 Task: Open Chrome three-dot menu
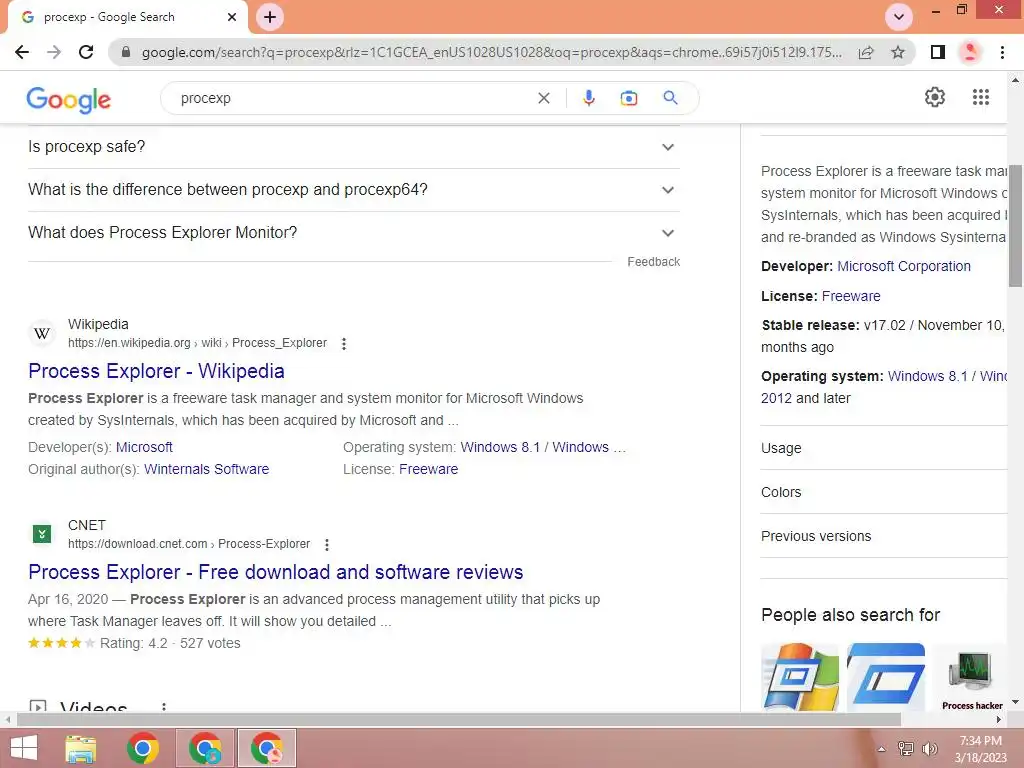[x=1002, y=52]
